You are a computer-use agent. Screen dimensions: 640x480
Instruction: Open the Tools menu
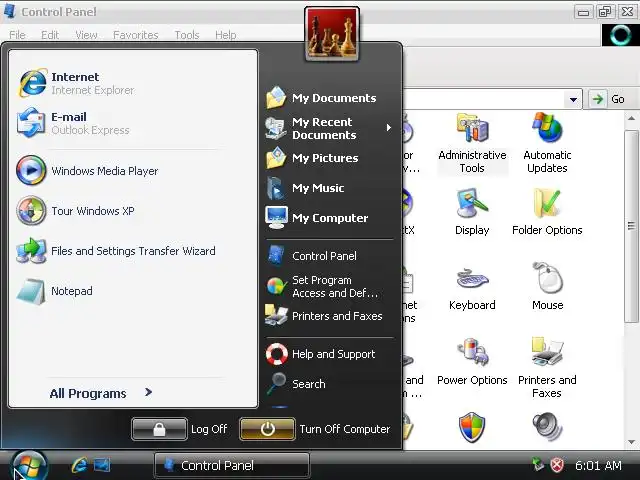pos(187,35)
